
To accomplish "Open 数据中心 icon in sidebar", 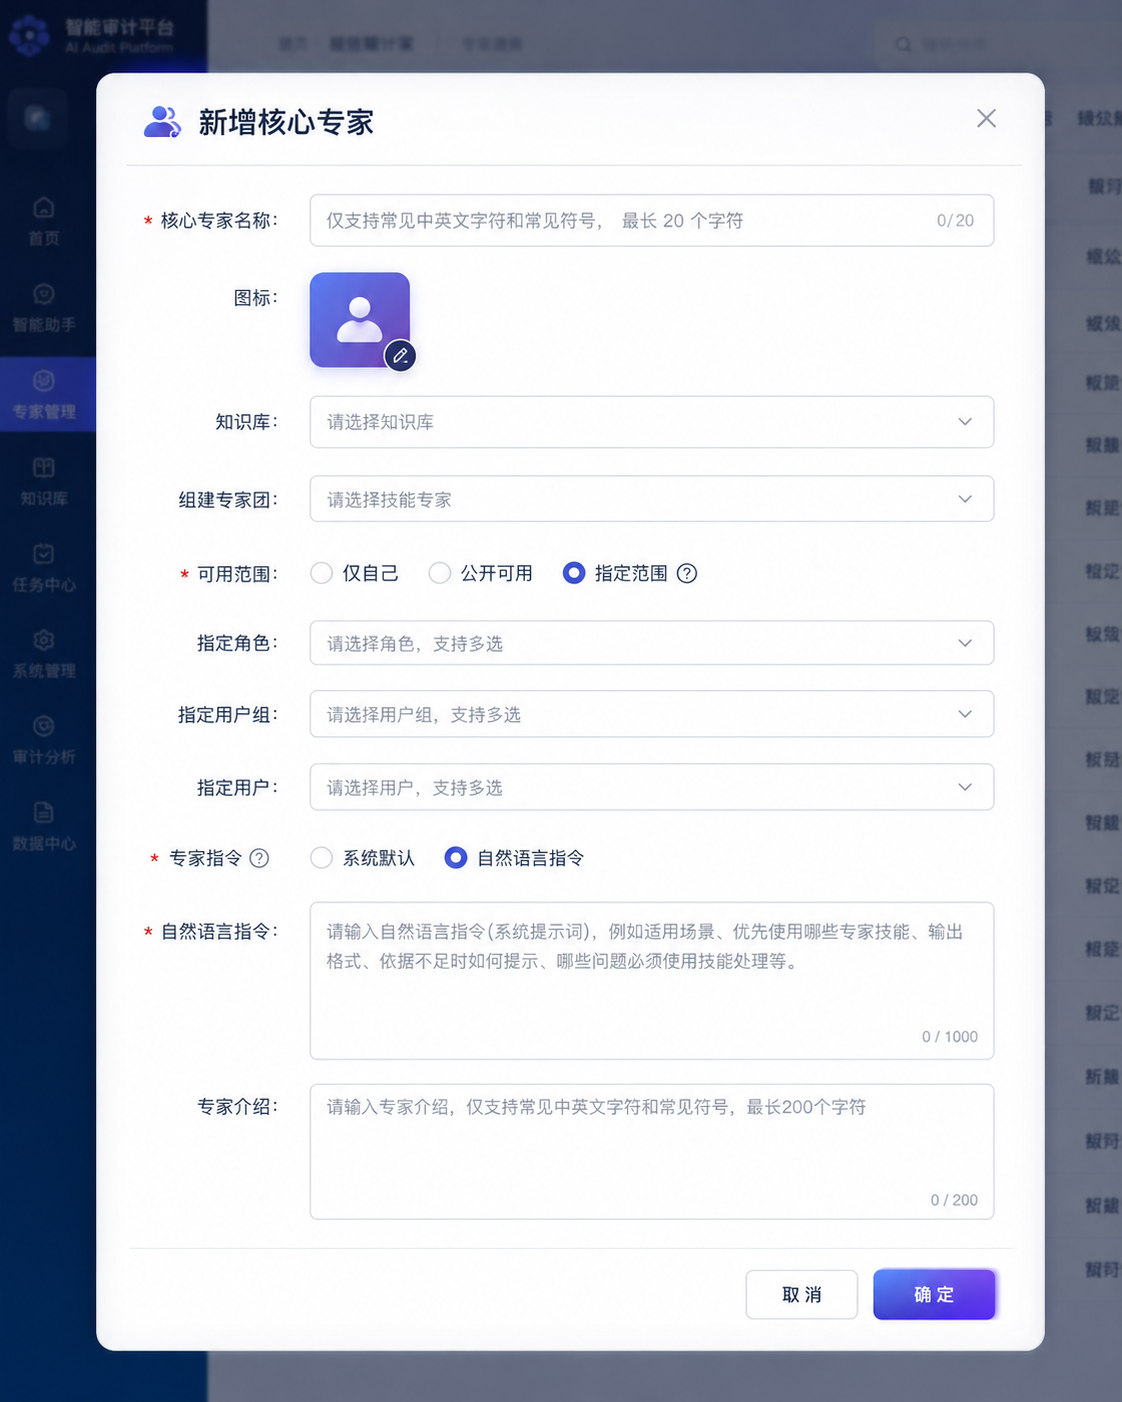I will point(44,812).
